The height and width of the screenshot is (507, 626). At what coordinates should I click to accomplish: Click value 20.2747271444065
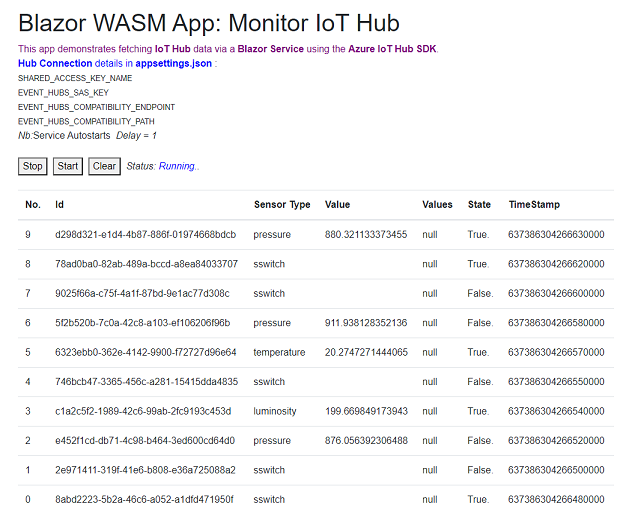[x=366, y=352]
